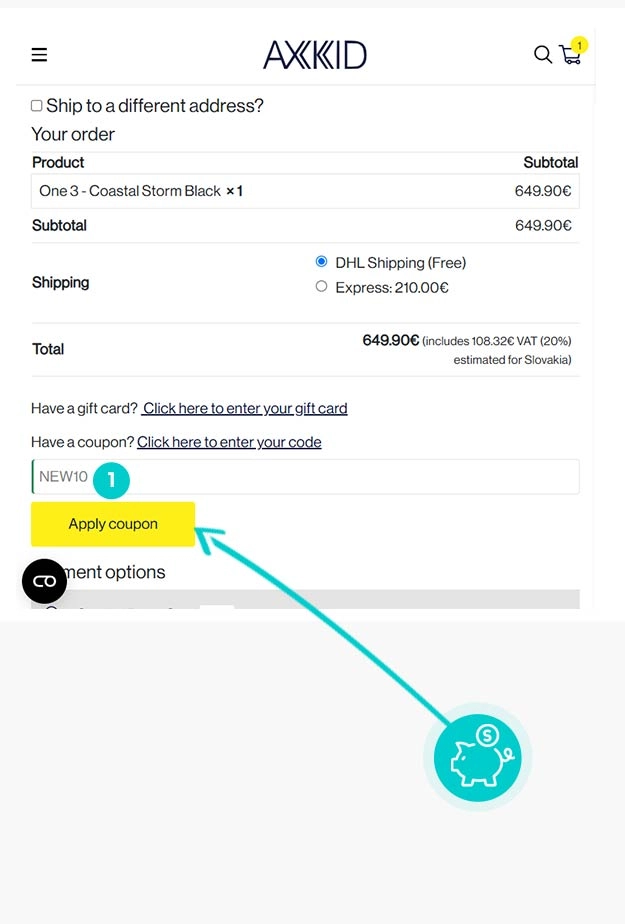This screenshot has width=625, height=924.
Task: View cart via the shopping cart icon
Action: [570, 57]
